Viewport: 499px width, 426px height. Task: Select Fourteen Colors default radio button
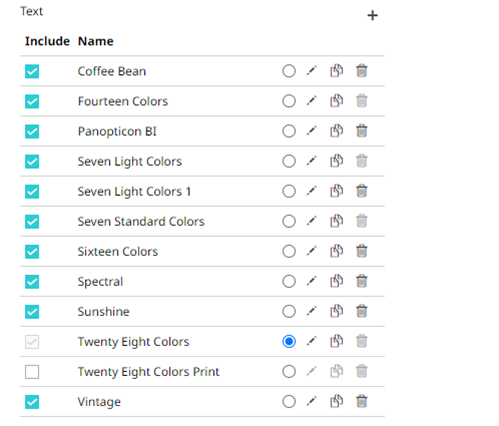click(289, 101)
